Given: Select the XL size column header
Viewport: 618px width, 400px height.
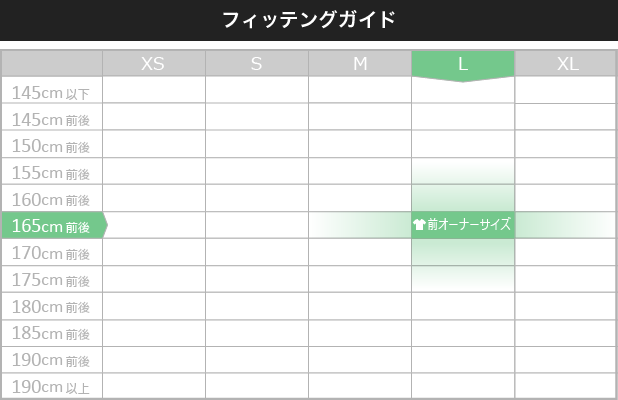Looking at the screenshot, I should coord(566,63).
